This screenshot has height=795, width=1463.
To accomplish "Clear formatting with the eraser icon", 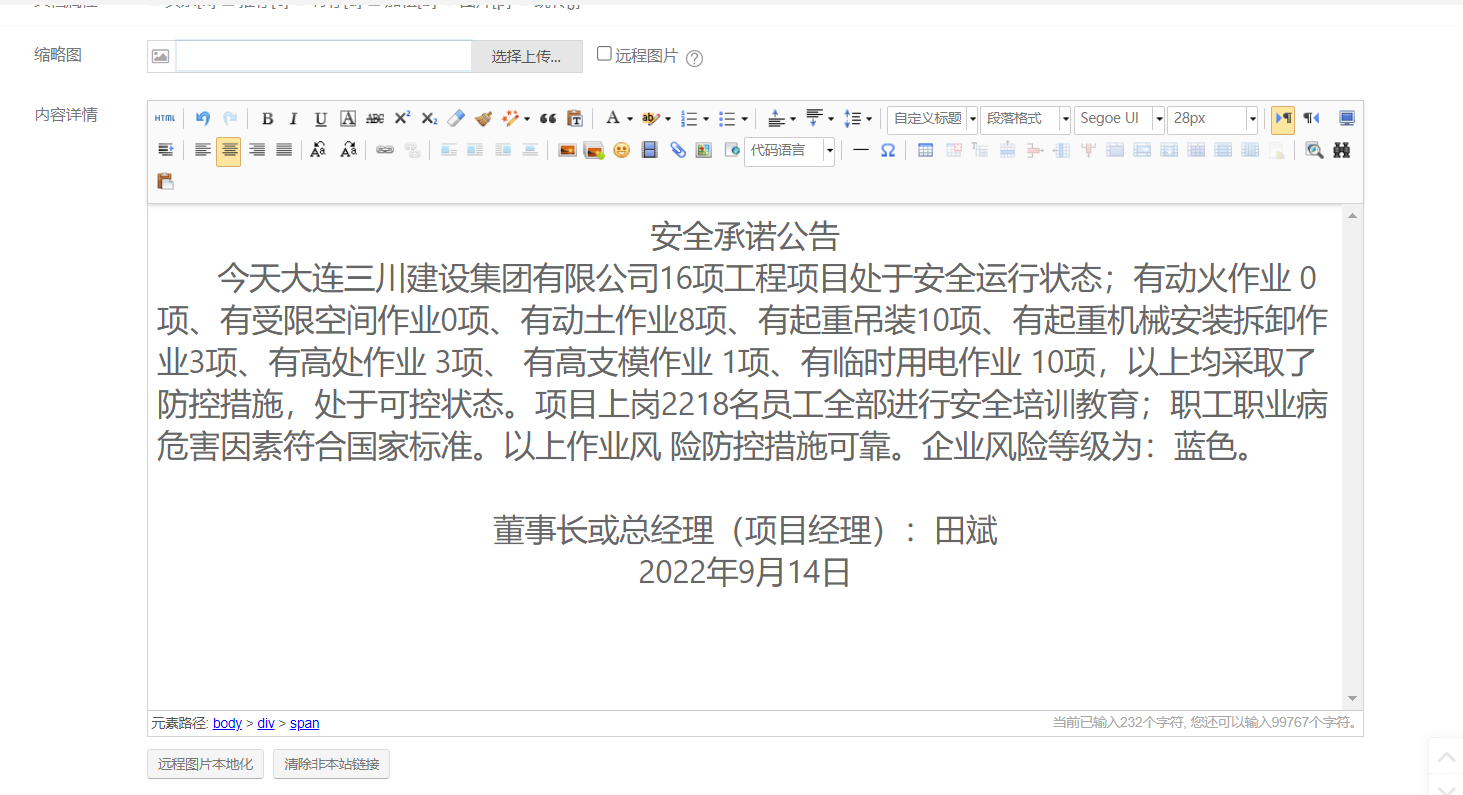I will 456,119.
